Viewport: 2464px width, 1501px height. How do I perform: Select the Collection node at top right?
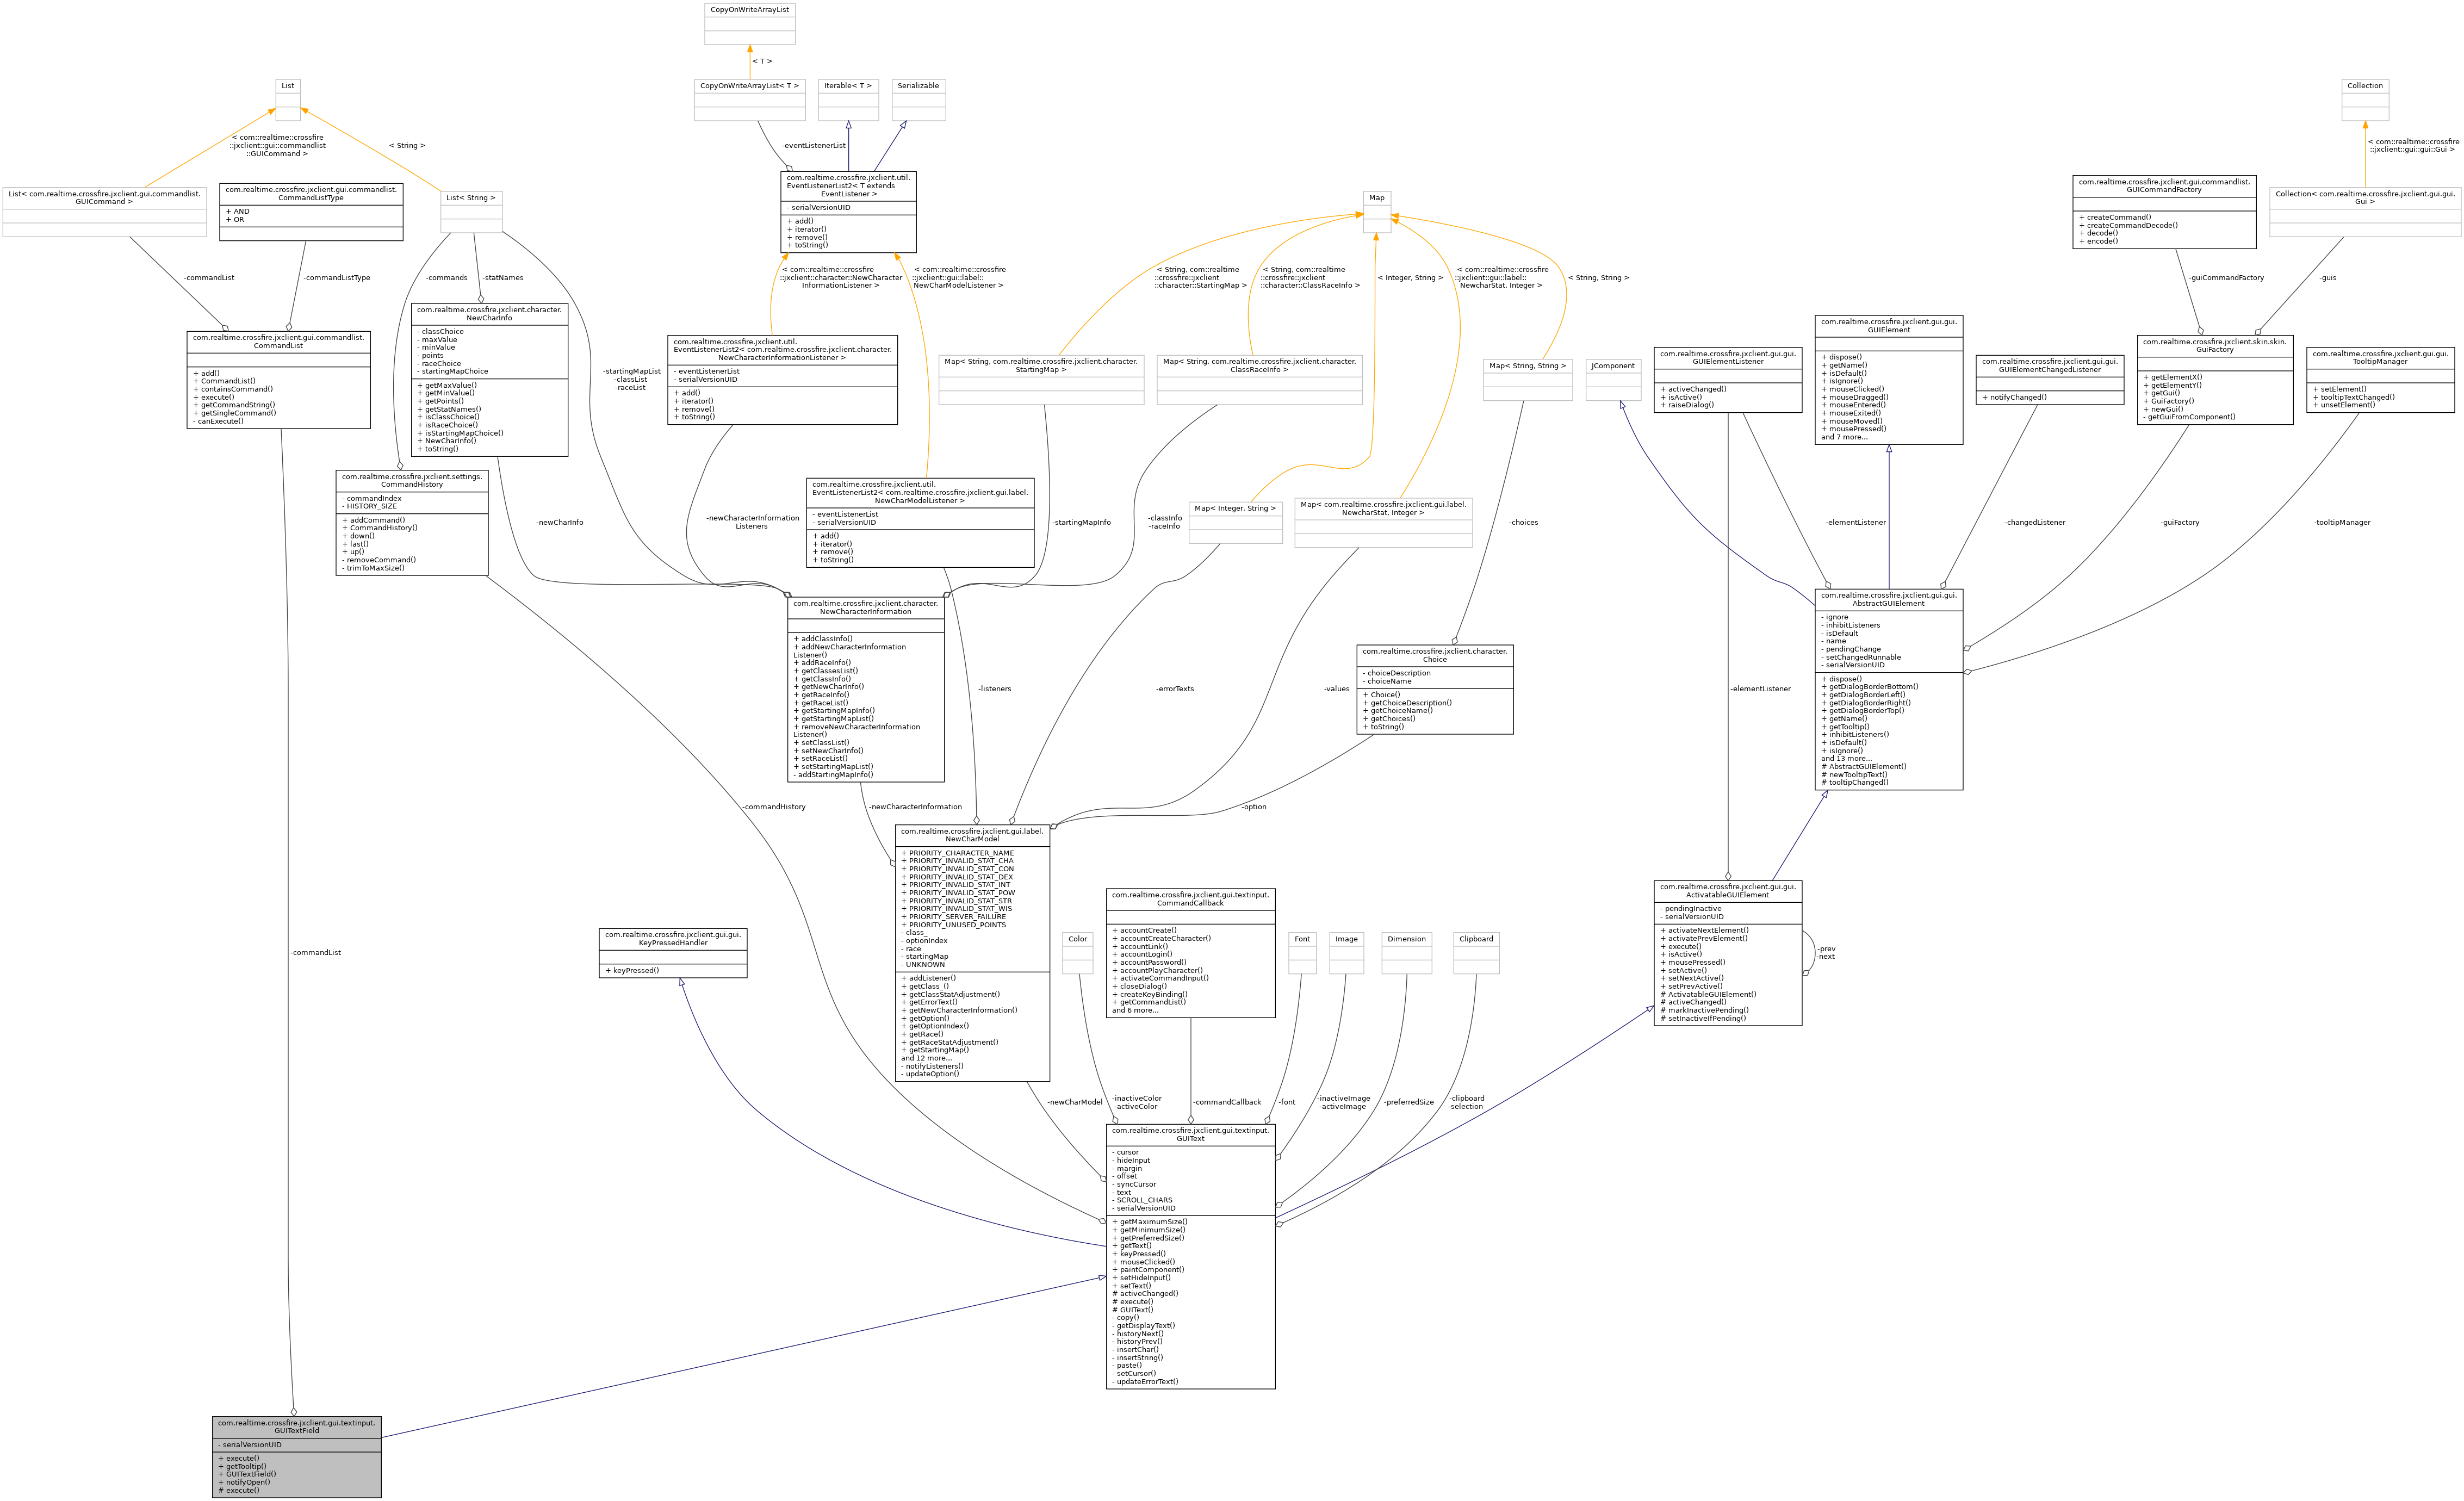pos(2365,100)
